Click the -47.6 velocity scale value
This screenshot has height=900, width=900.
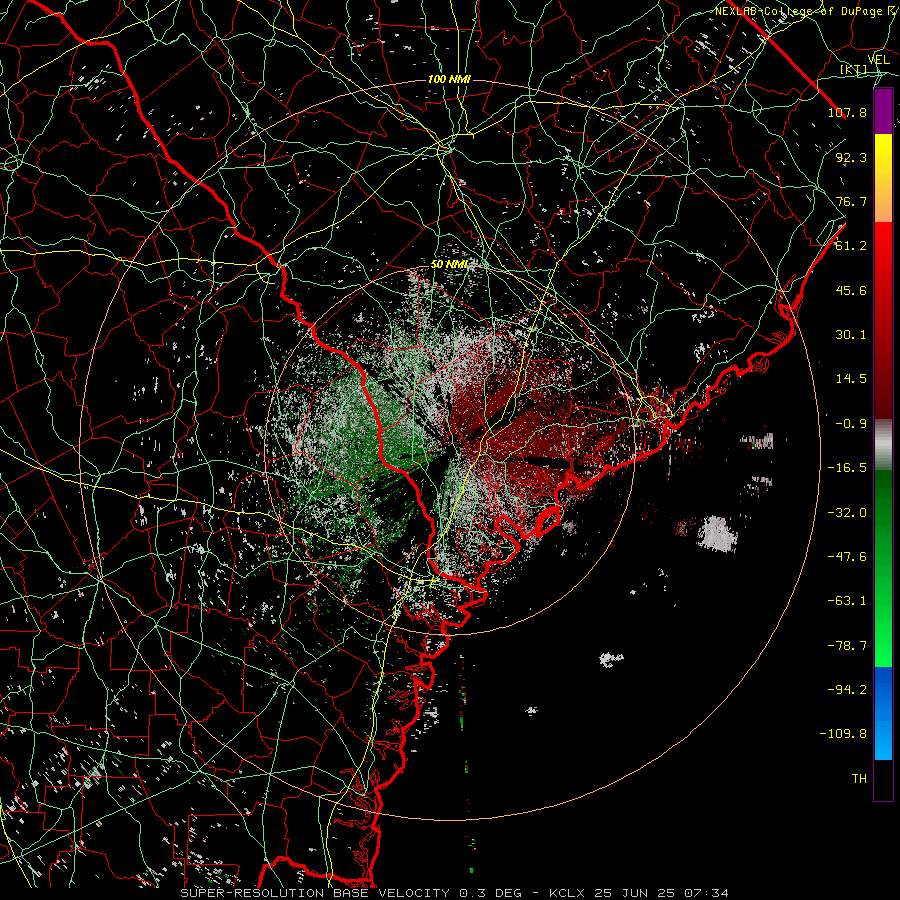point(847,557)
